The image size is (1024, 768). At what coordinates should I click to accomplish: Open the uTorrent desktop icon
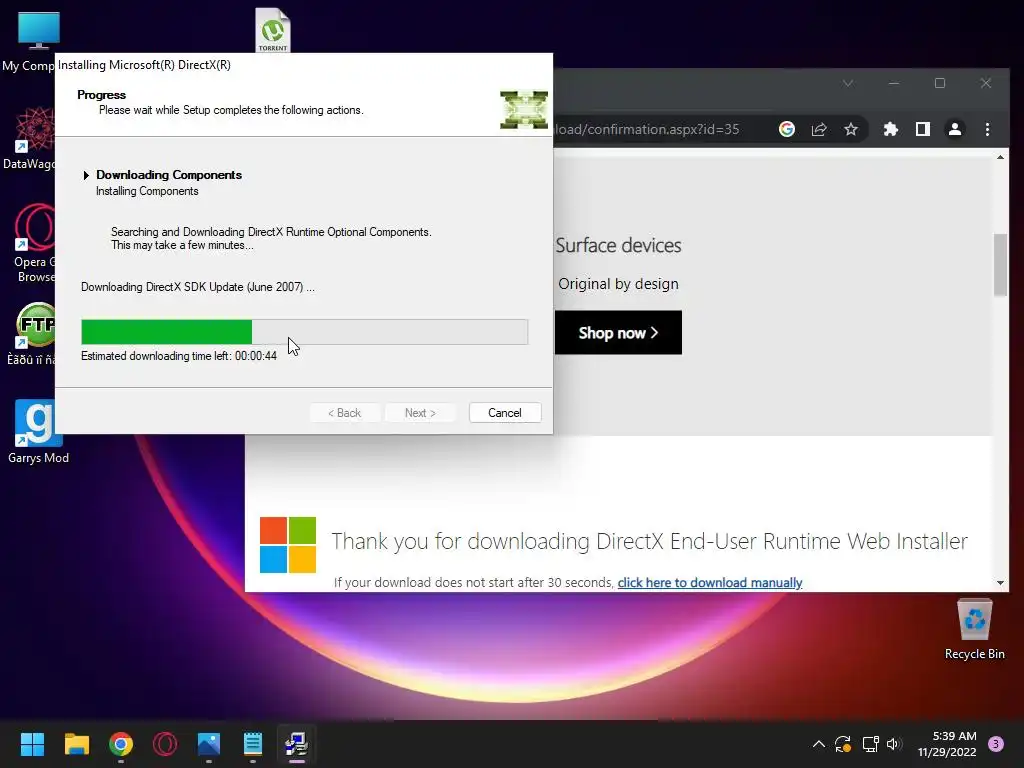(x=273, y=29)
